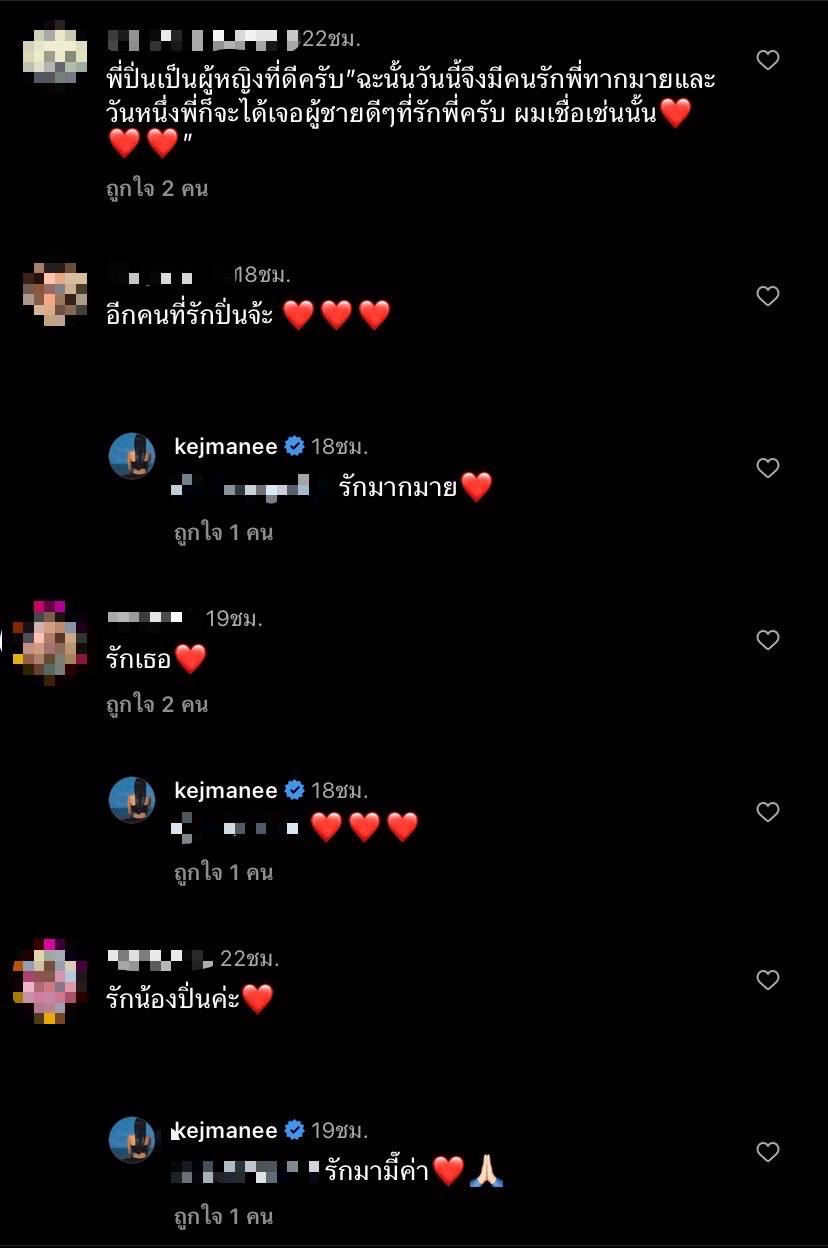The height and width of the screenshot is (1248, 828).
Task: Like the comment รักน้องปิ่นค่ะ
Action: point(768,980)
